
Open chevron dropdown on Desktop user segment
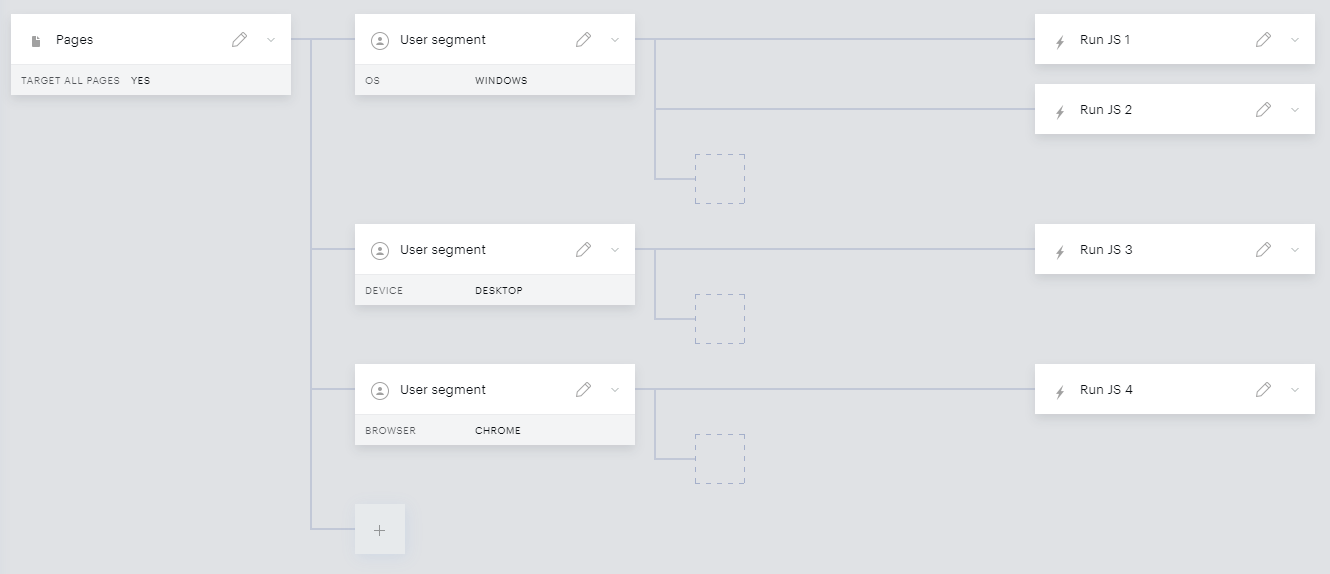point(615,250)
